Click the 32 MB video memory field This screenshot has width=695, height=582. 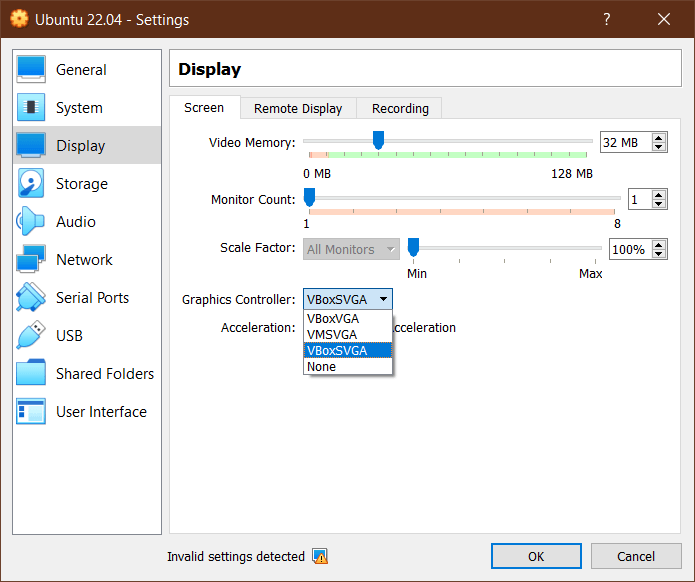(x=626, y=142)
